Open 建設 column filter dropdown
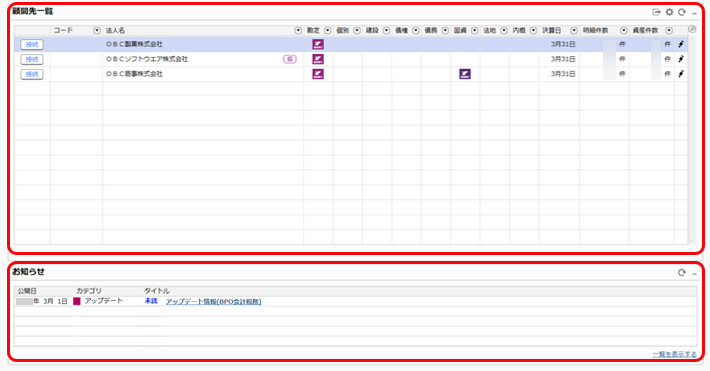This screenshot has width=710, height=371. click(x=386, y=30)
